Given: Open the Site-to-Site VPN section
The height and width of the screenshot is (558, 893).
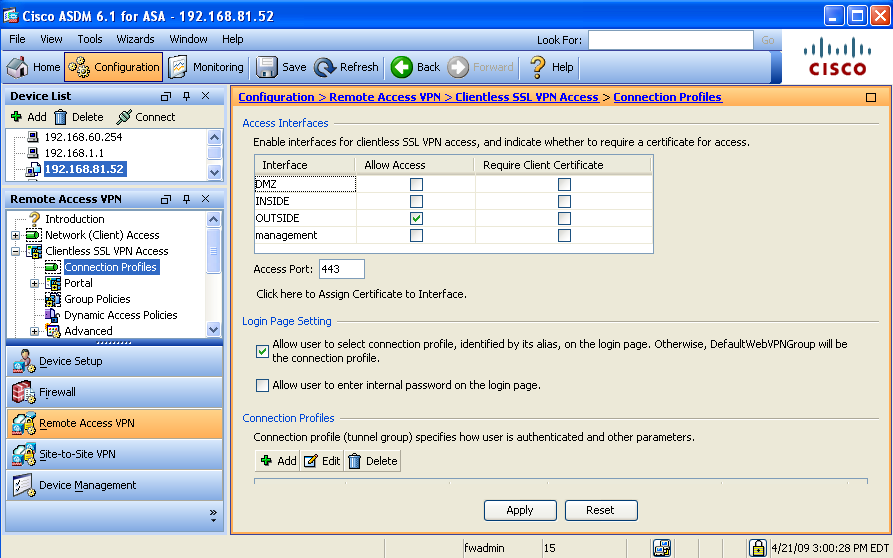Looking at the screenshot, I should click(x=114, y=454).
